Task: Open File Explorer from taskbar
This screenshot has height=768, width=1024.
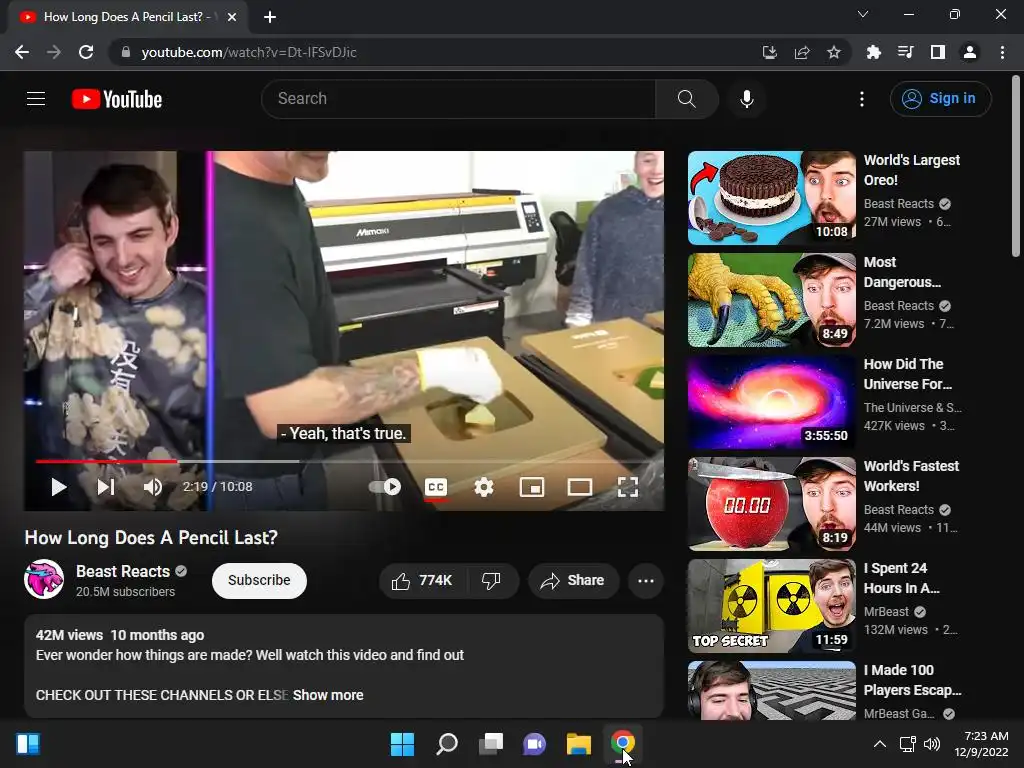Action: (x=579, y=744)
